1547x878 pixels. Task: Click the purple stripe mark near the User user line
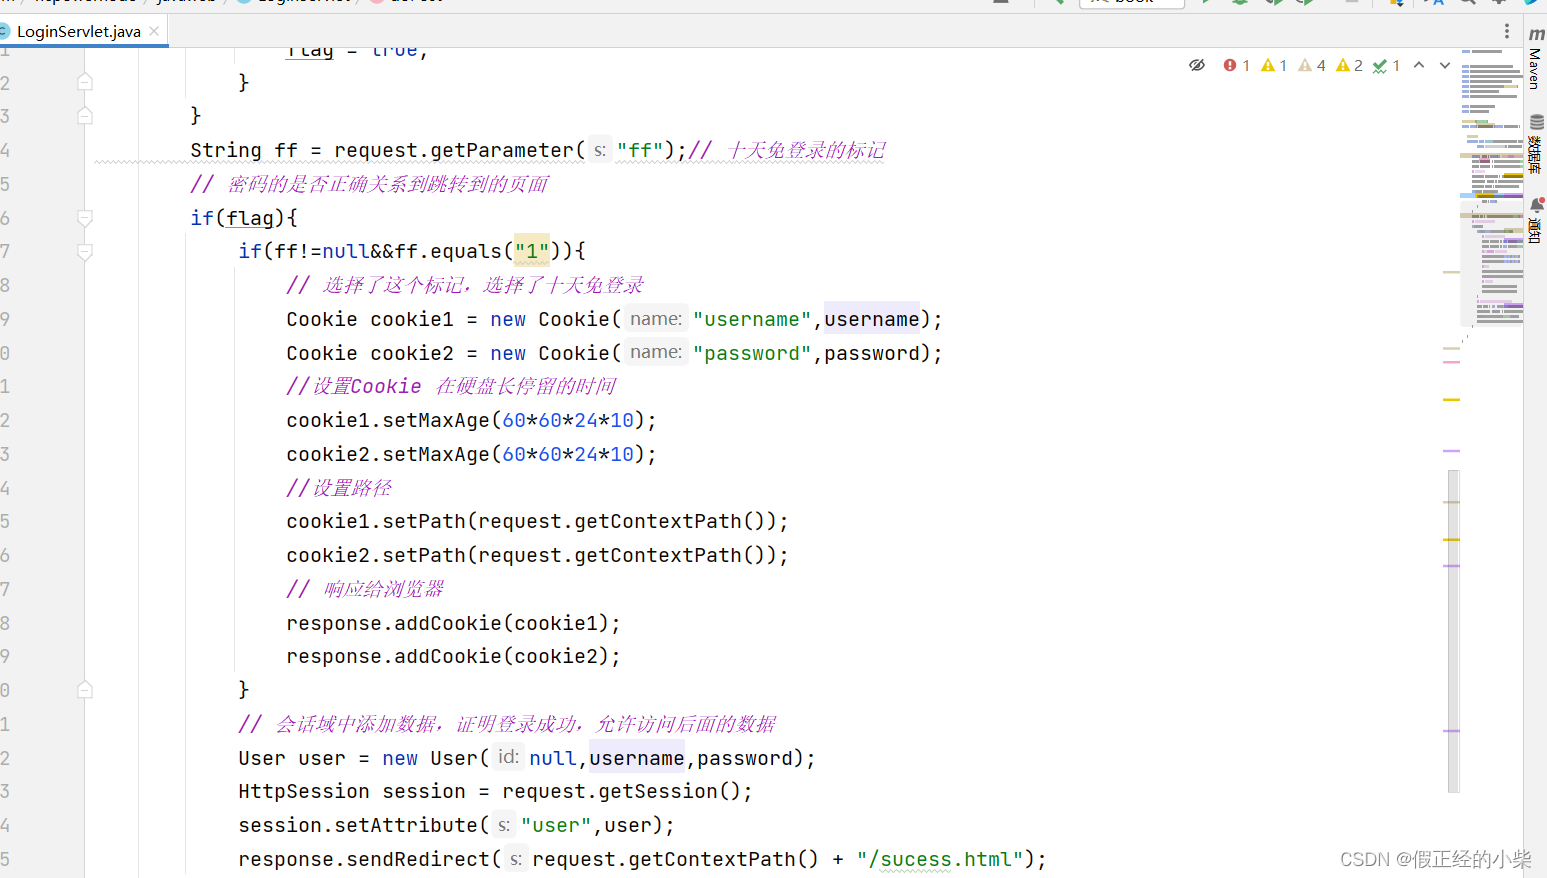[1451, 731]
